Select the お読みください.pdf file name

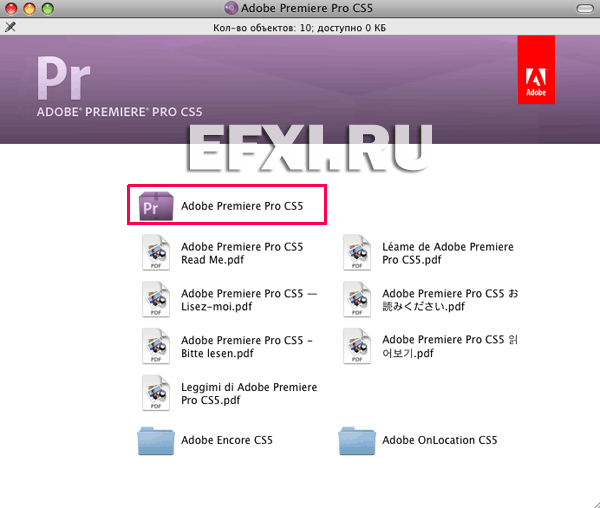pyautogui.click(x=450, y=300)
